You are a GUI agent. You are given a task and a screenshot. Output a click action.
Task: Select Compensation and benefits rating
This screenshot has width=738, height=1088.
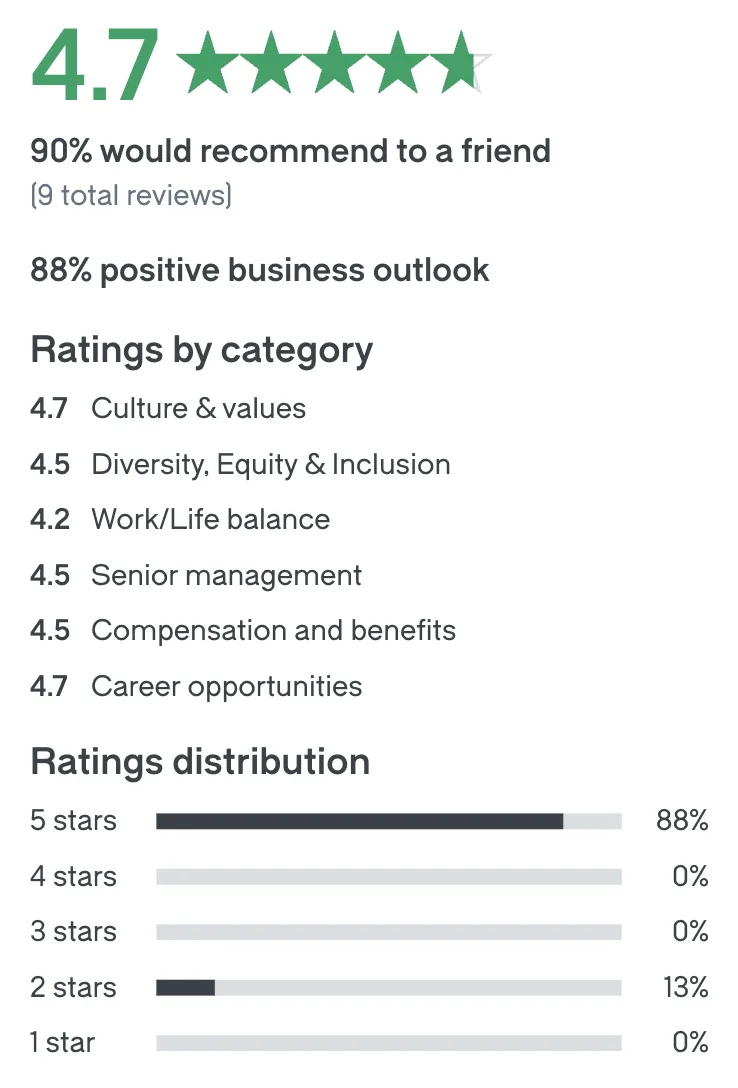coord(243,630)
